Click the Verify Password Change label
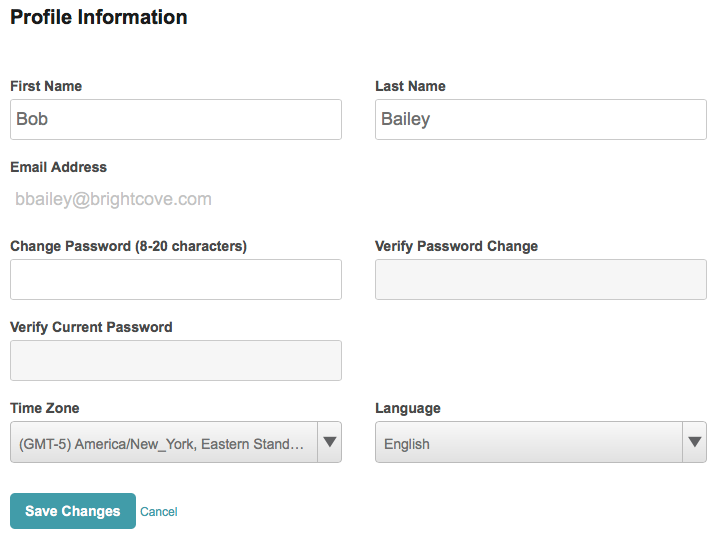The height and width of the screenshot is (540, 716). (456, 246)
